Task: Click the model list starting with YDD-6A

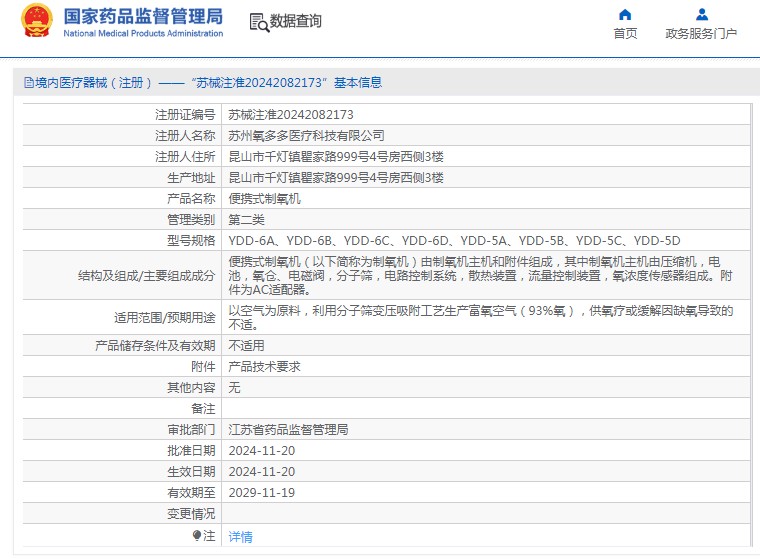Action: (454, 240)
